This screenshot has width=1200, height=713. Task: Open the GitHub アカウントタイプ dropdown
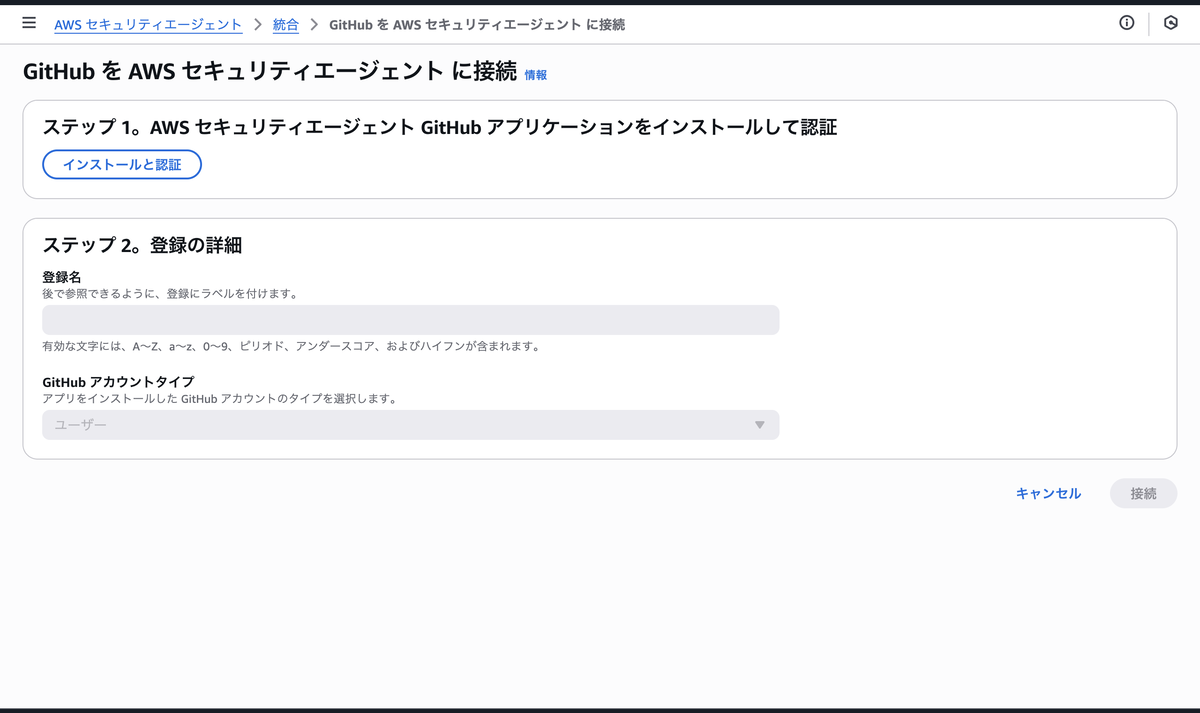pyautogui.click(x=410, y=425)
